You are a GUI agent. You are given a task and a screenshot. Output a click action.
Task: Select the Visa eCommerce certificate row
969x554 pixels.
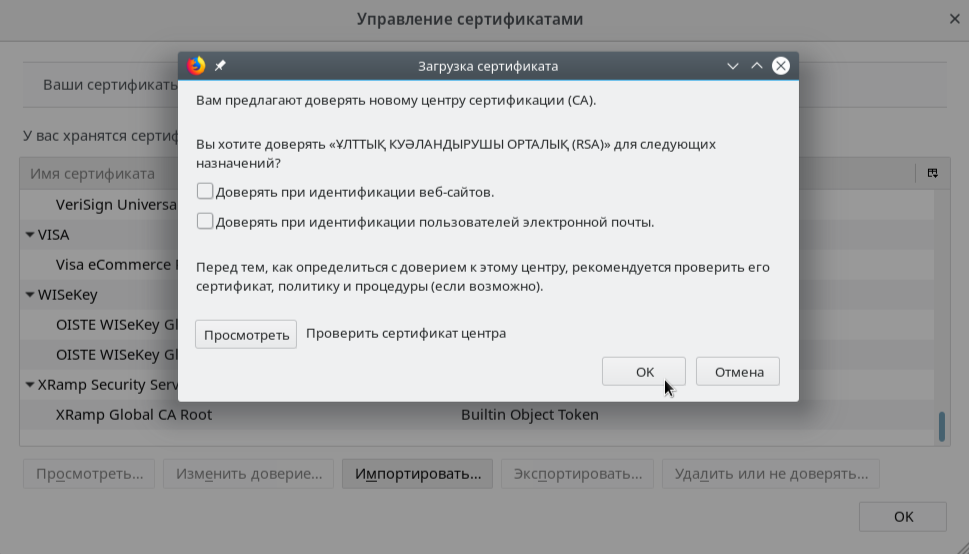click(99, 265)
